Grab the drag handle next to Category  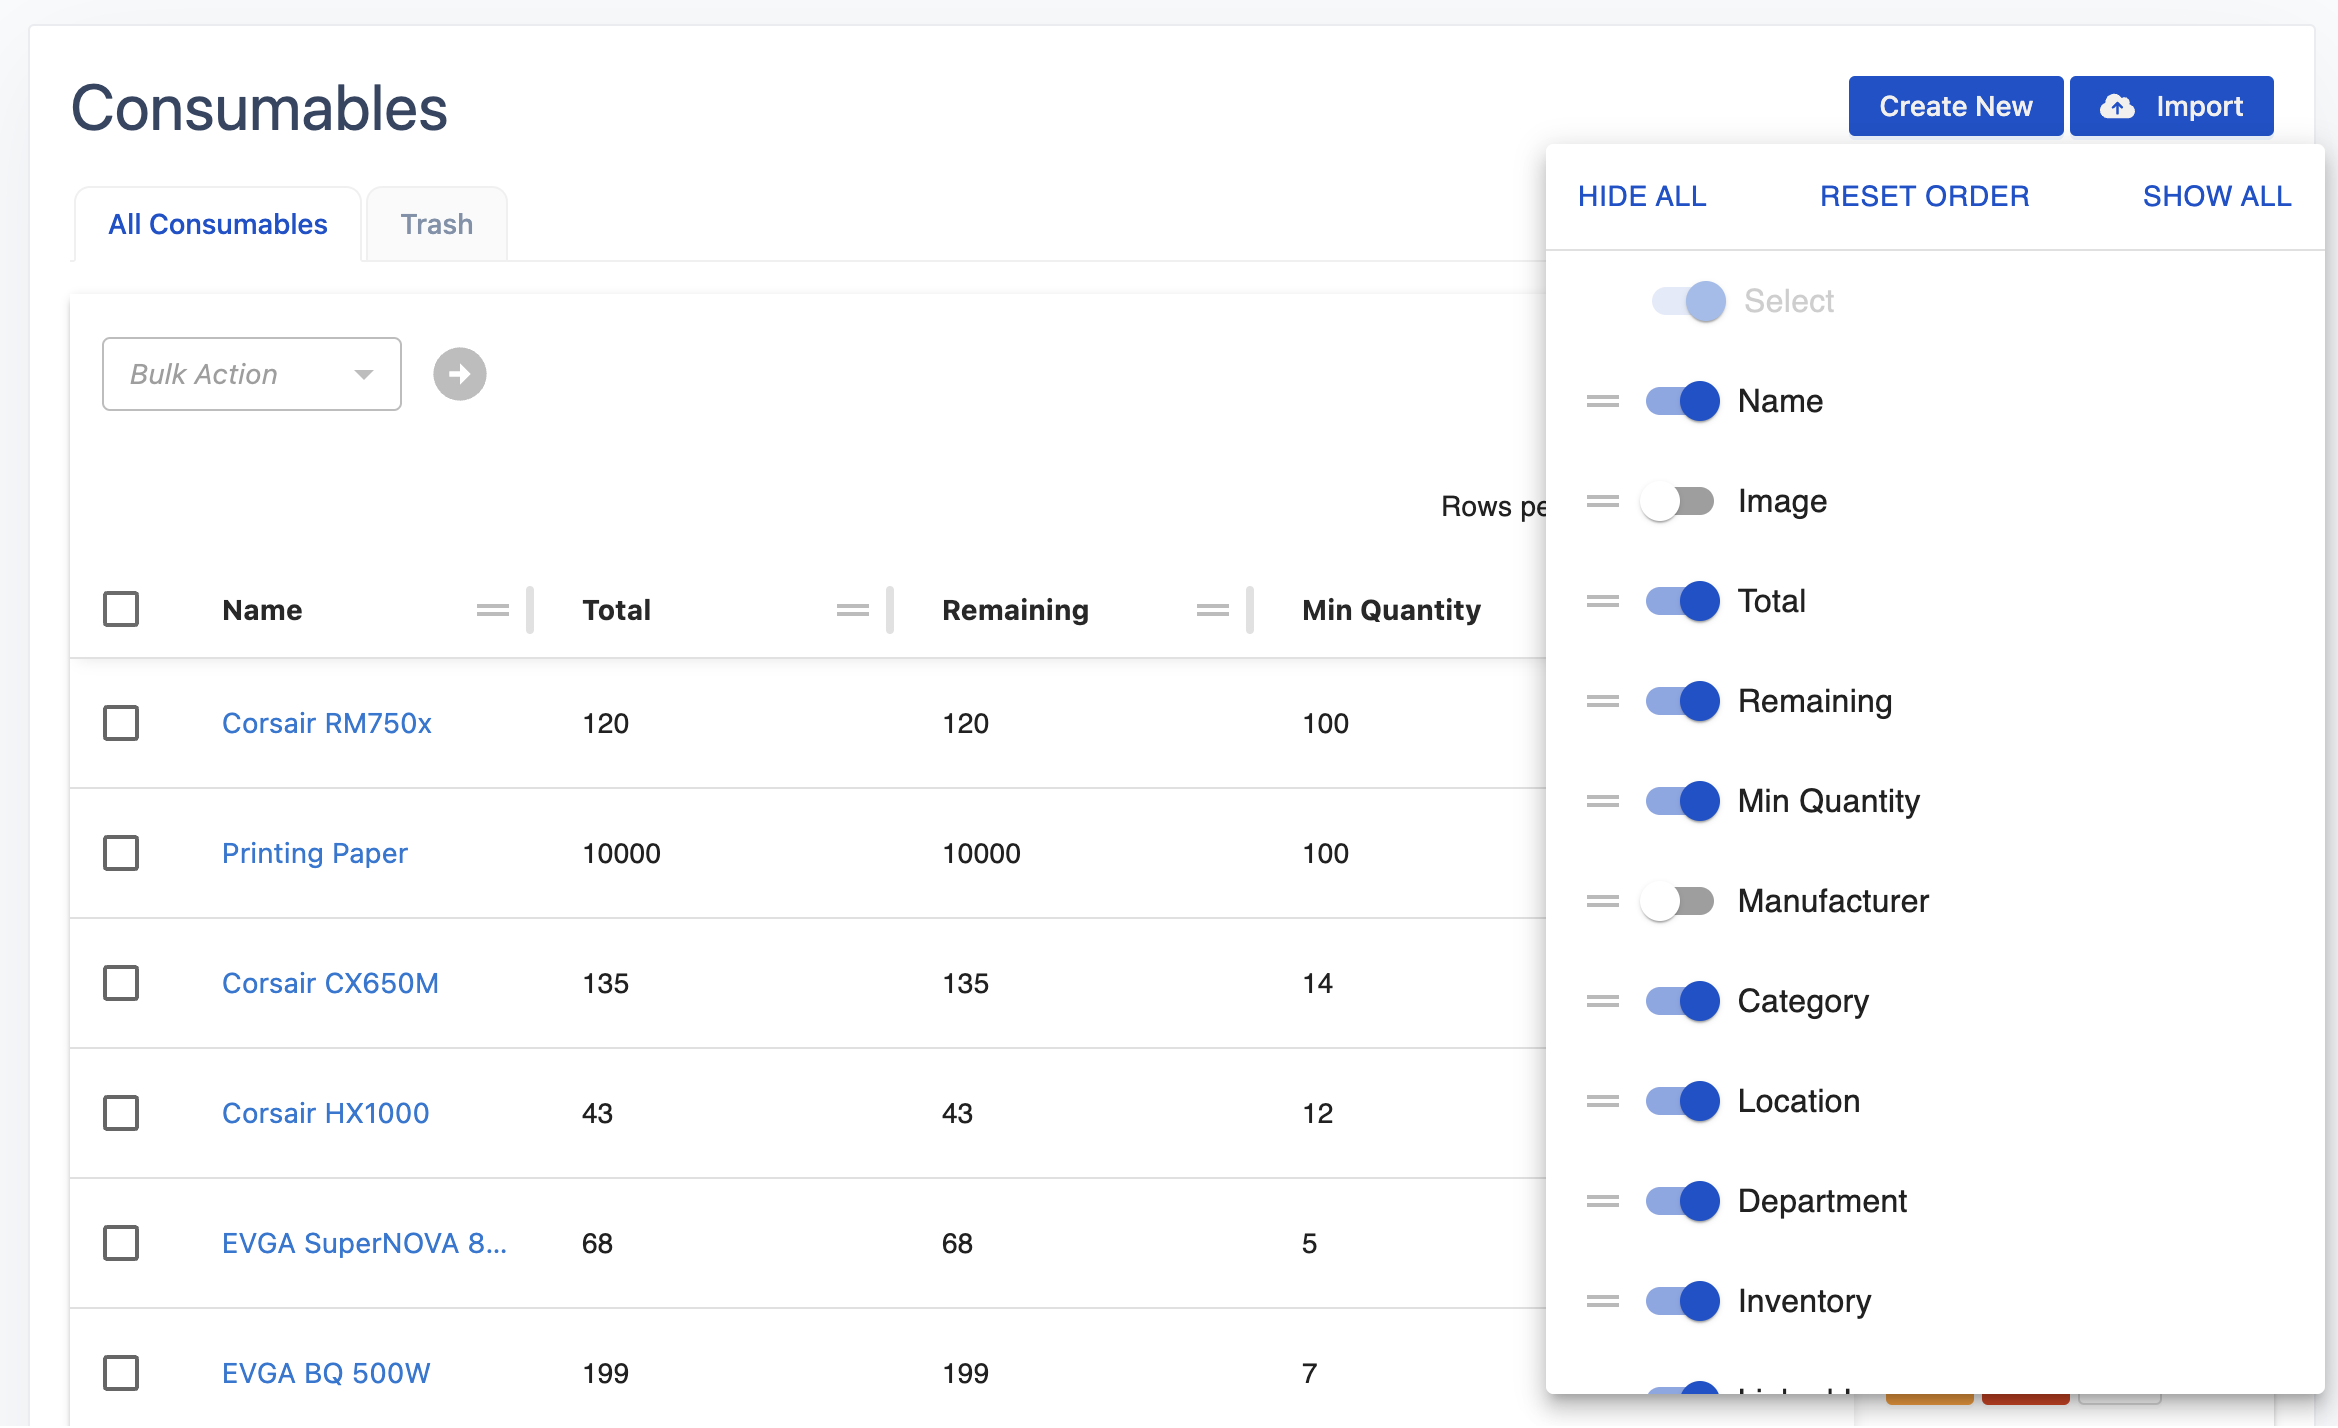[x=1603, y=1001]
